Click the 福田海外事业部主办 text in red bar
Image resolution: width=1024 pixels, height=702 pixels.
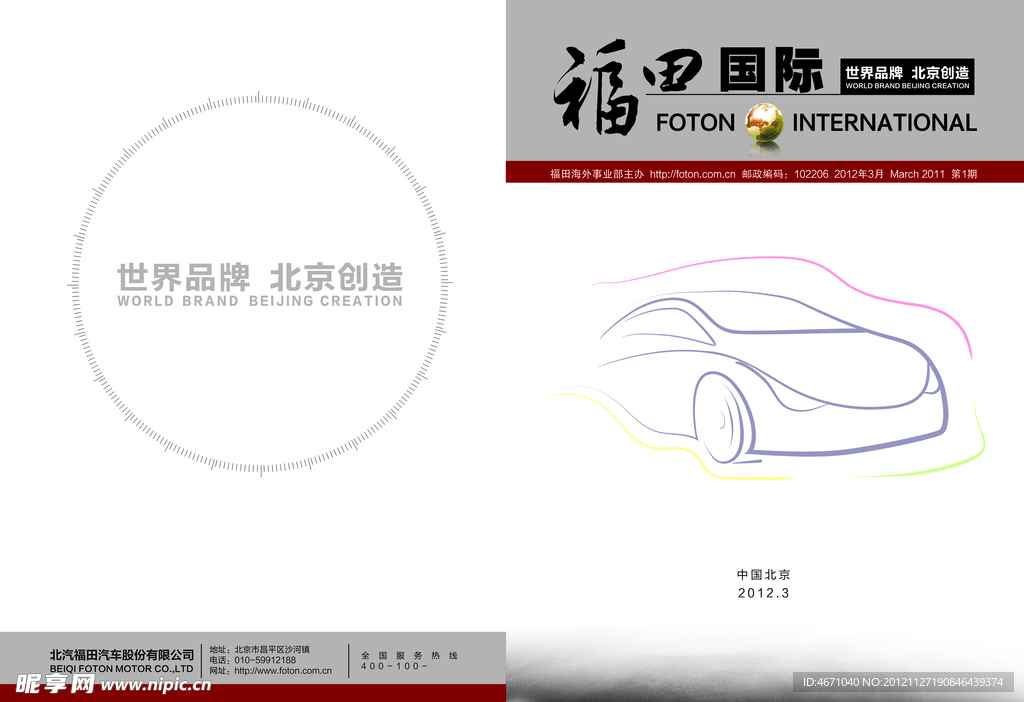[x=597, y=174]
